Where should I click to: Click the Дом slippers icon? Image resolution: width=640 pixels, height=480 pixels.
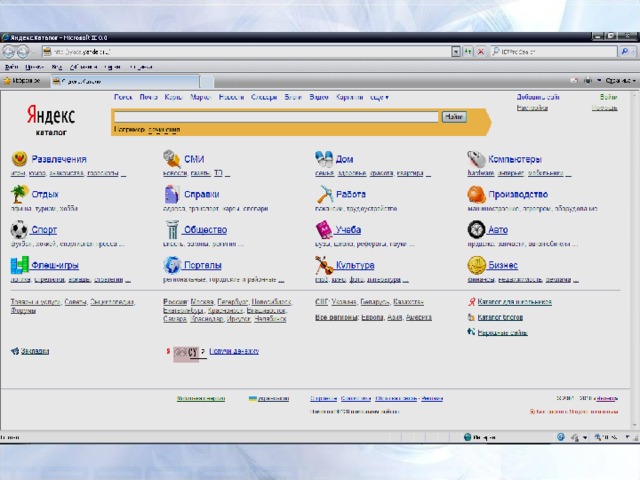(324, 159)
